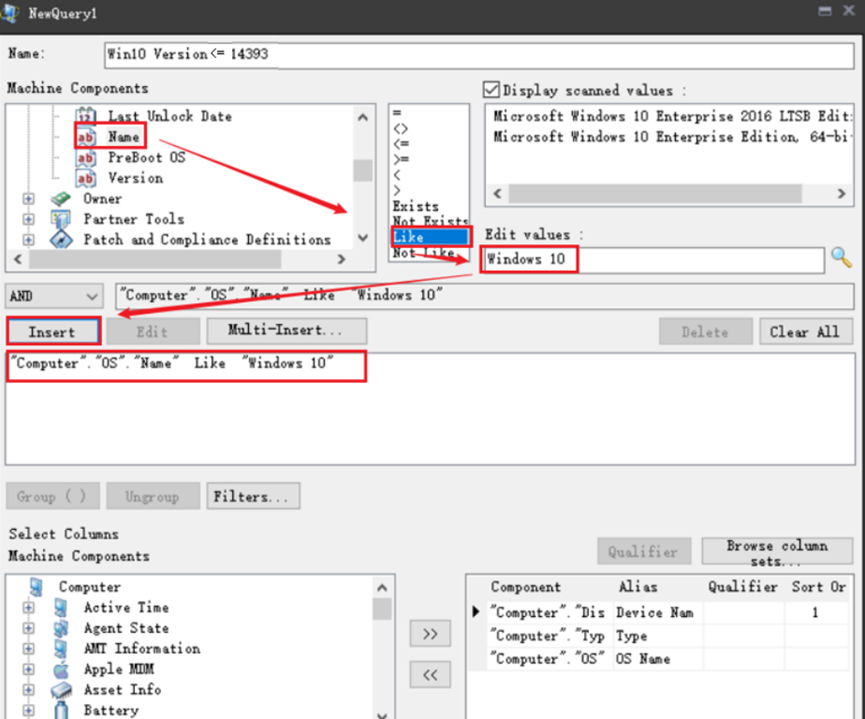865x719 pixels.
Task: Click the add column >> button
Action: [x=430, y=634]
